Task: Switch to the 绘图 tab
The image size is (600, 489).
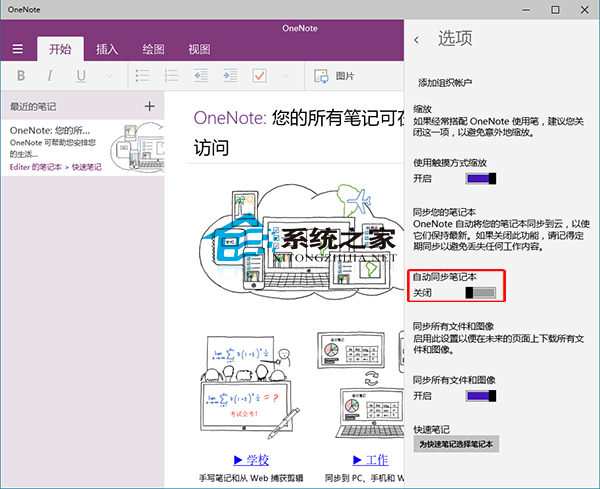Action: (153, 49)
